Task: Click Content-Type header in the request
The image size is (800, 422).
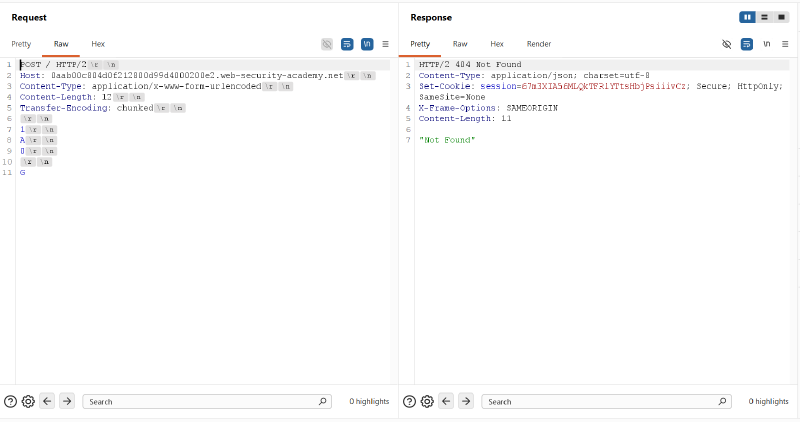Action: [x=140, y=86]
